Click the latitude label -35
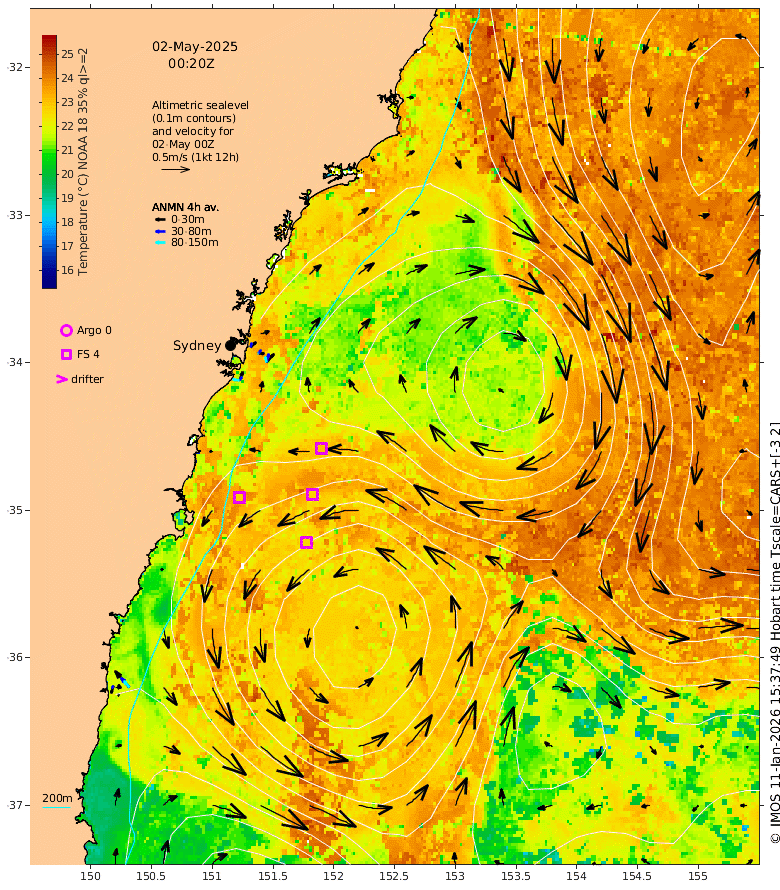This screenshot has width=780, height=890. pos(15,510)
